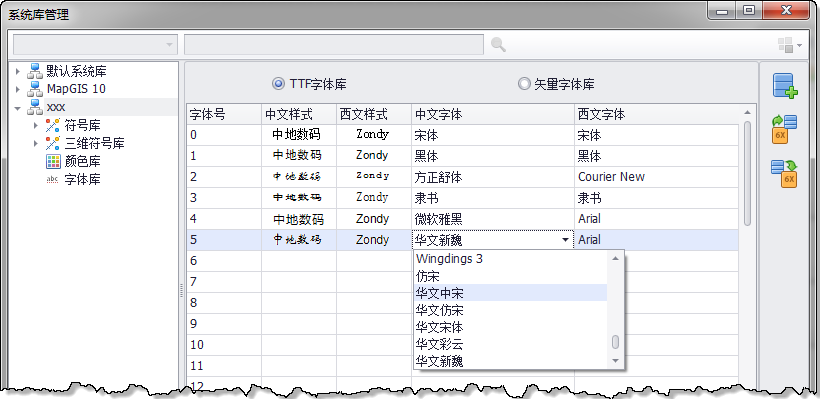Select the TTF字体库 radio button
Viewport: 820px width, 399px height.
(x=279, y=84)
